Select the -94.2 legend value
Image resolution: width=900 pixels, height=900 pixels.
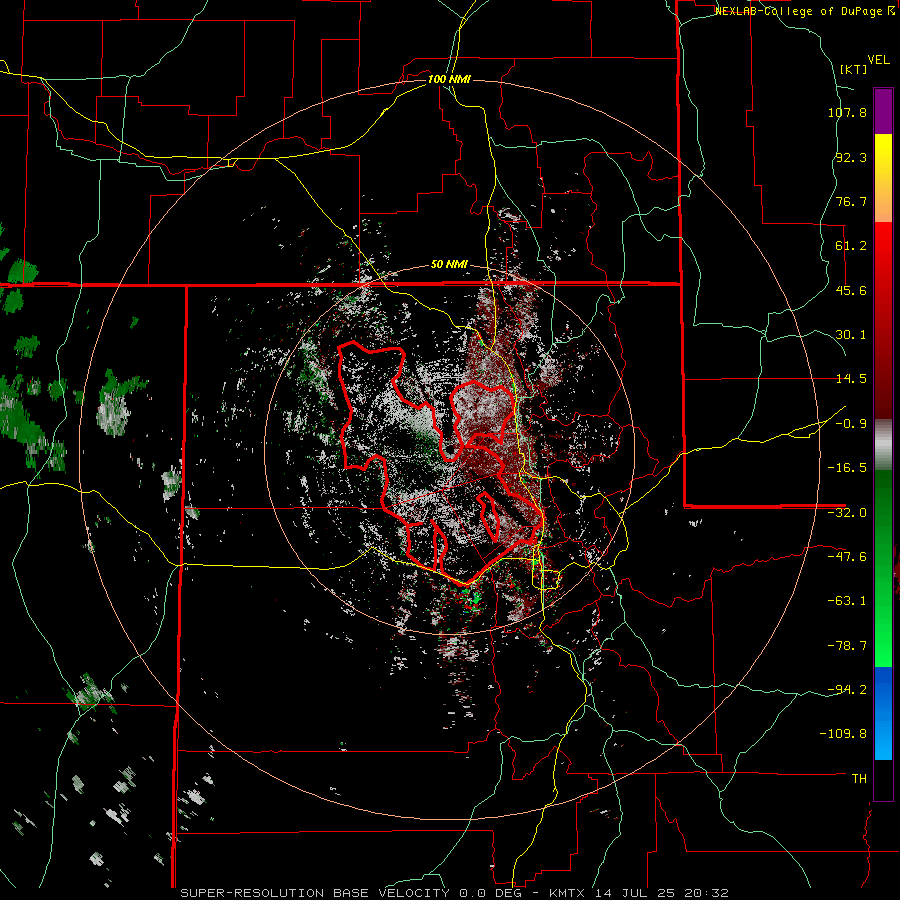[x=847, y=689]
